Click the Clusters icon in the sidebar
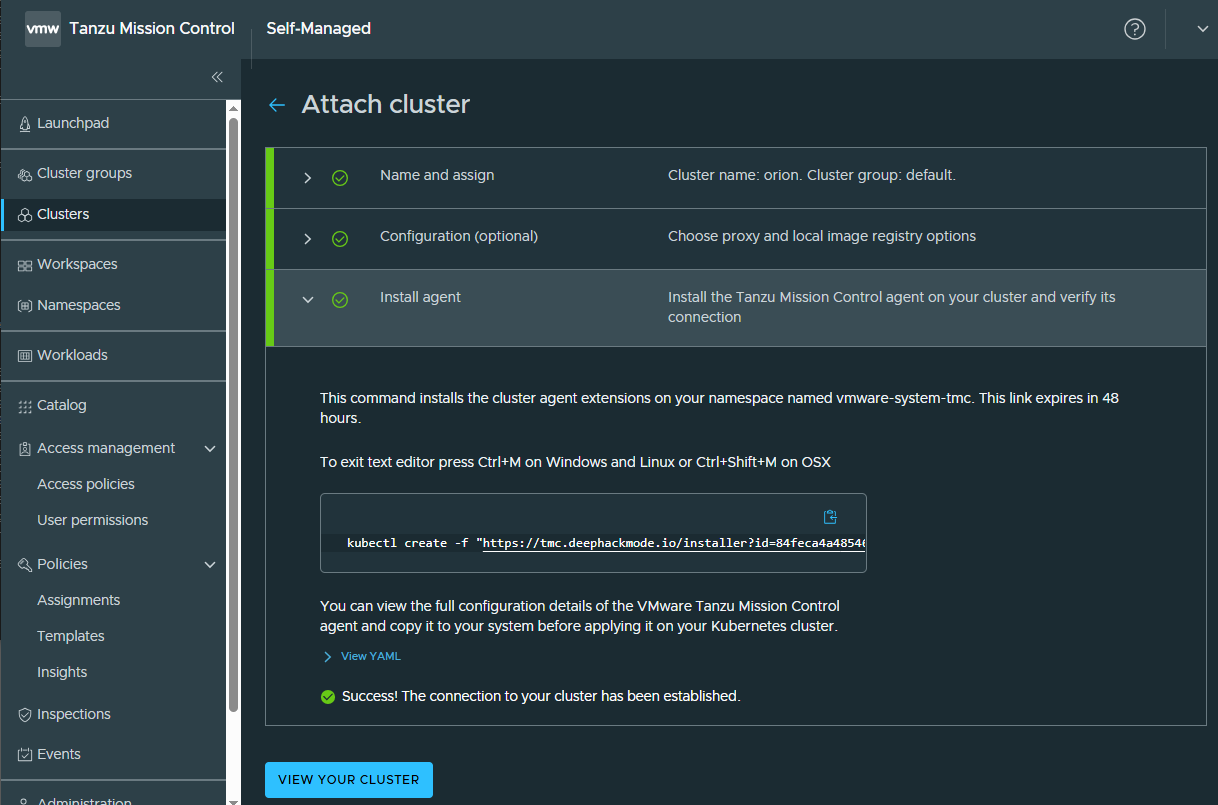Image resolution: width=1218 pixels, height=805 pixels. click(25, 215)
